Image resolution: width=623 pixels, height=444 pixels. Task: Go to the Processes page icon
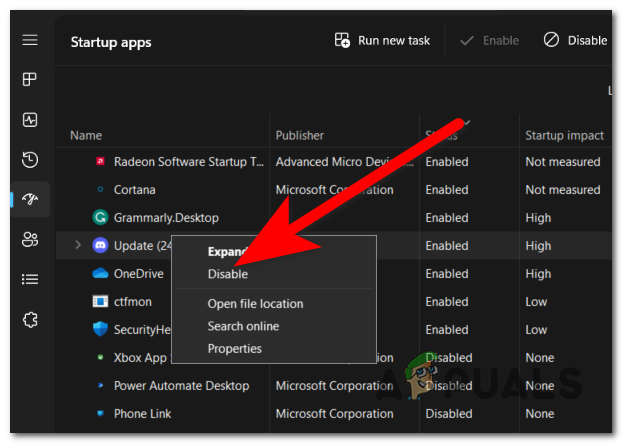[x=30, y=79]
